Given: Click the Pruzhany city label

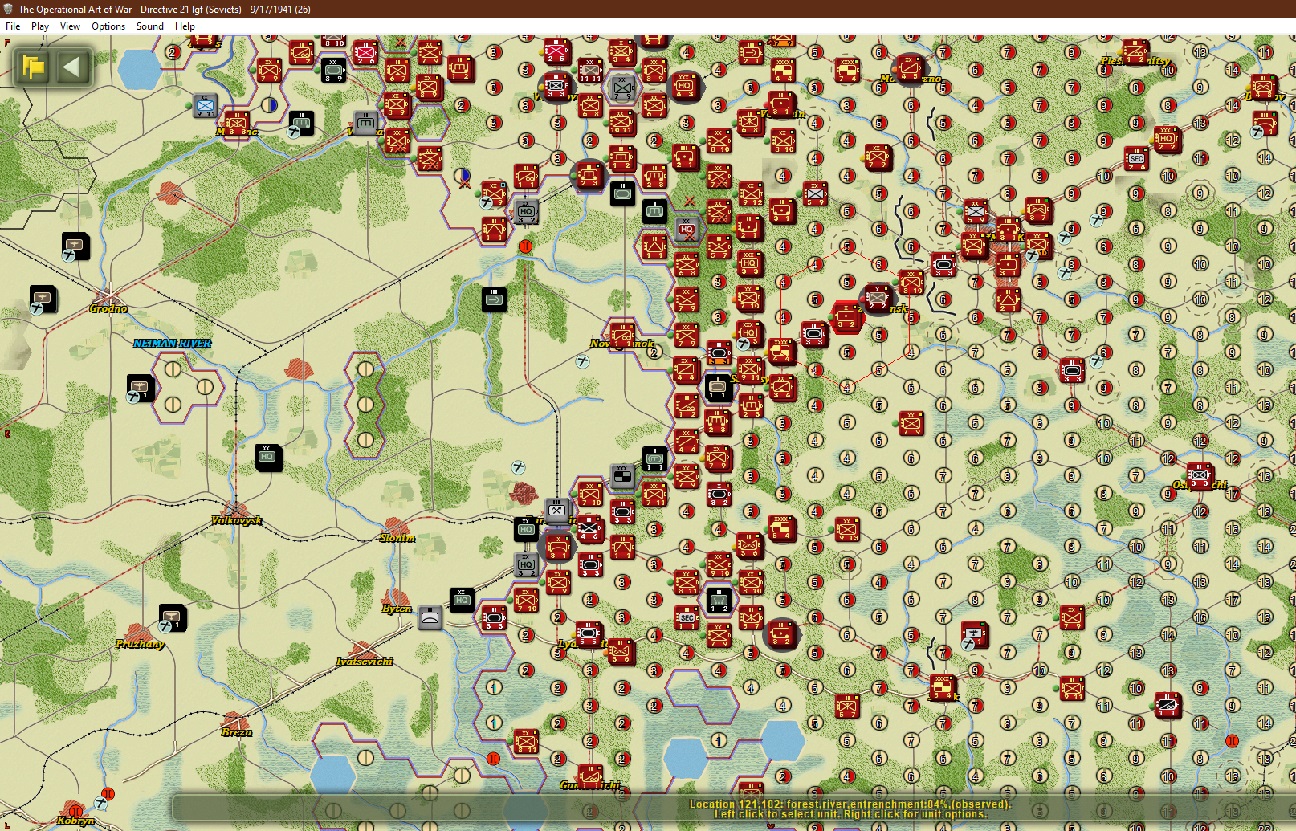Looking at the screenshot, I should coord(140,644).
